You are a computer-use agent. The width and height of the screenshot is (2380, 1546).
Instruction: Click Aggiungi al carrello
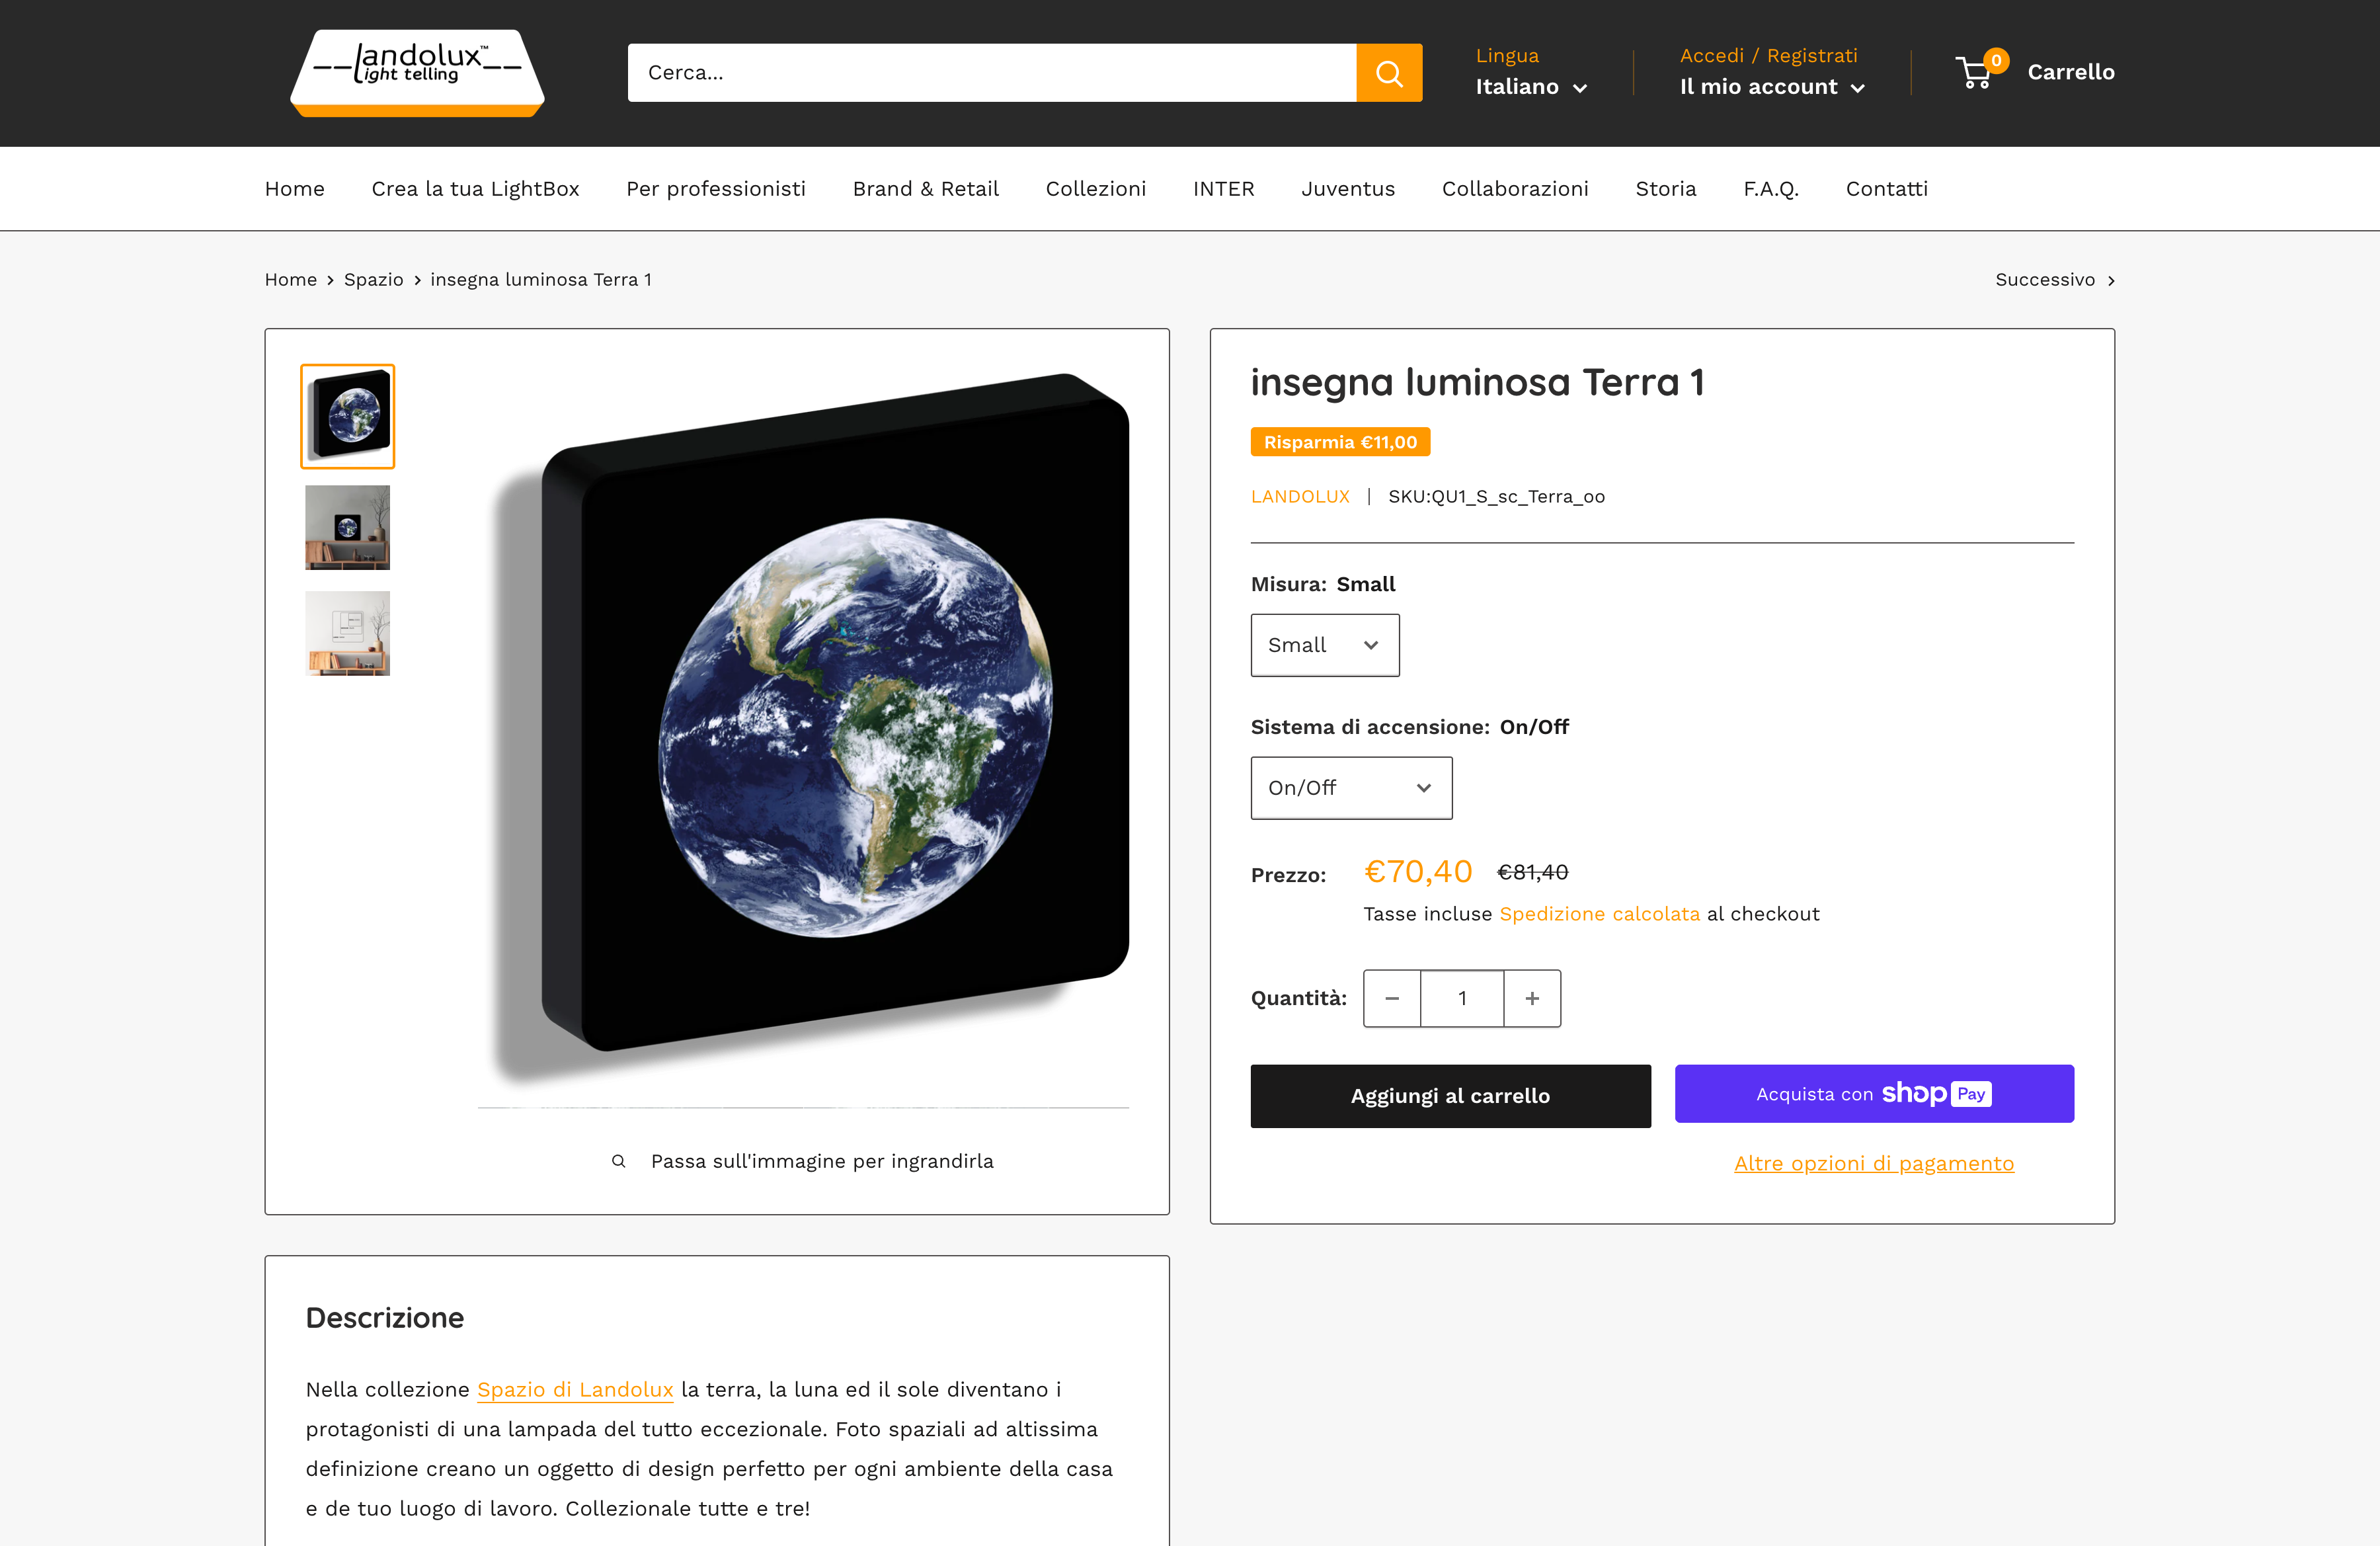click(1450, 1095)
